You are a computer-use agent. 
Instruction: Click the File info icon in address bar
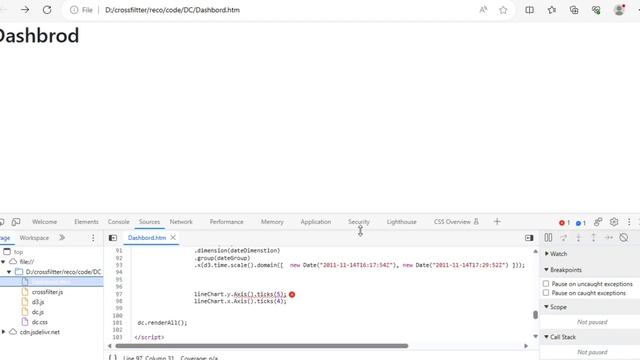74,10
